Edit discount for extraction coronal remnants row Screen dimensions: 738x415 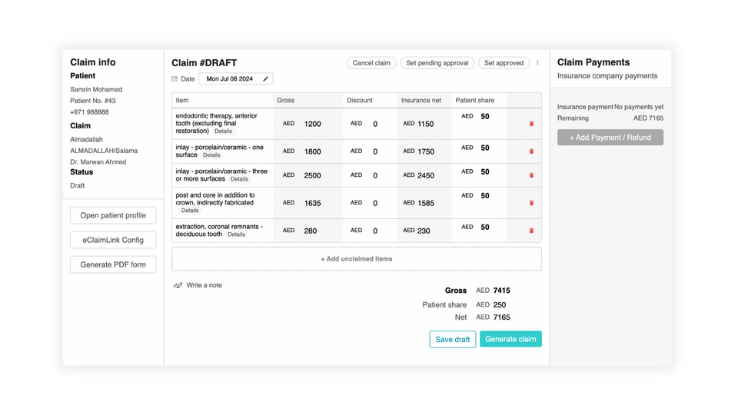375,231
